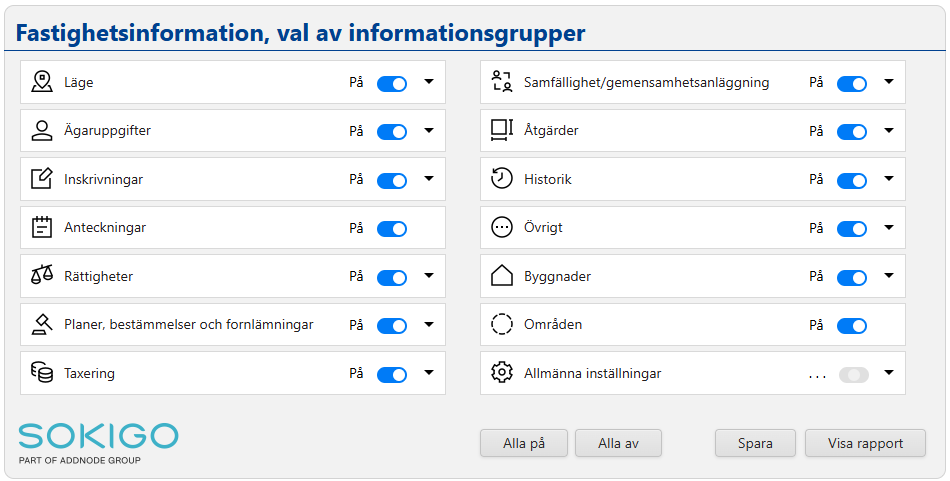This screenshot has height=481, width=950.
Task: Click the scales icon for Rättigheter
Action: point(42,276)
